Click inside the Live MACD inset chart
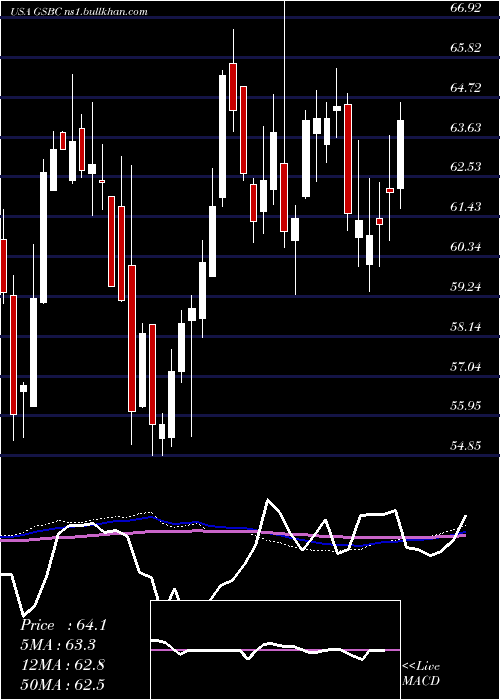This screenshot has height=700, width=500. [275, 650]
